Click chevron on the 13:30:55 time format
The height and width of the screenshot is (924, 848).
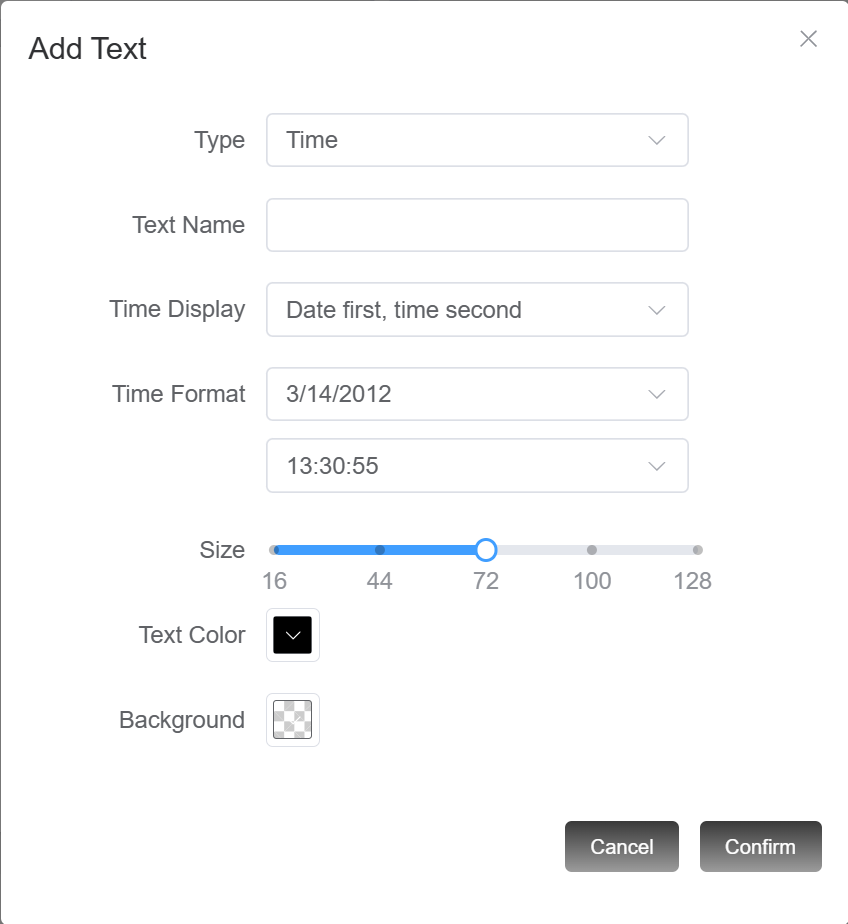coord(657,466)
